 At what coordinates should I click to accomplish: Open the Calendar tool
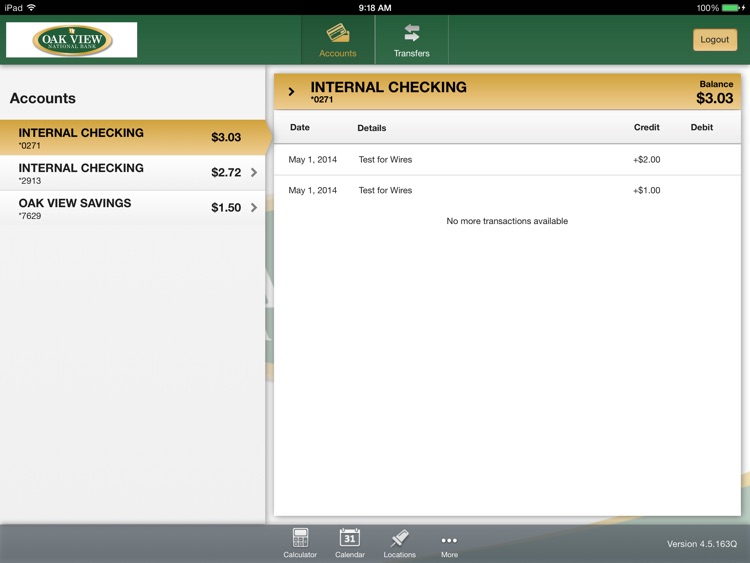350,543
